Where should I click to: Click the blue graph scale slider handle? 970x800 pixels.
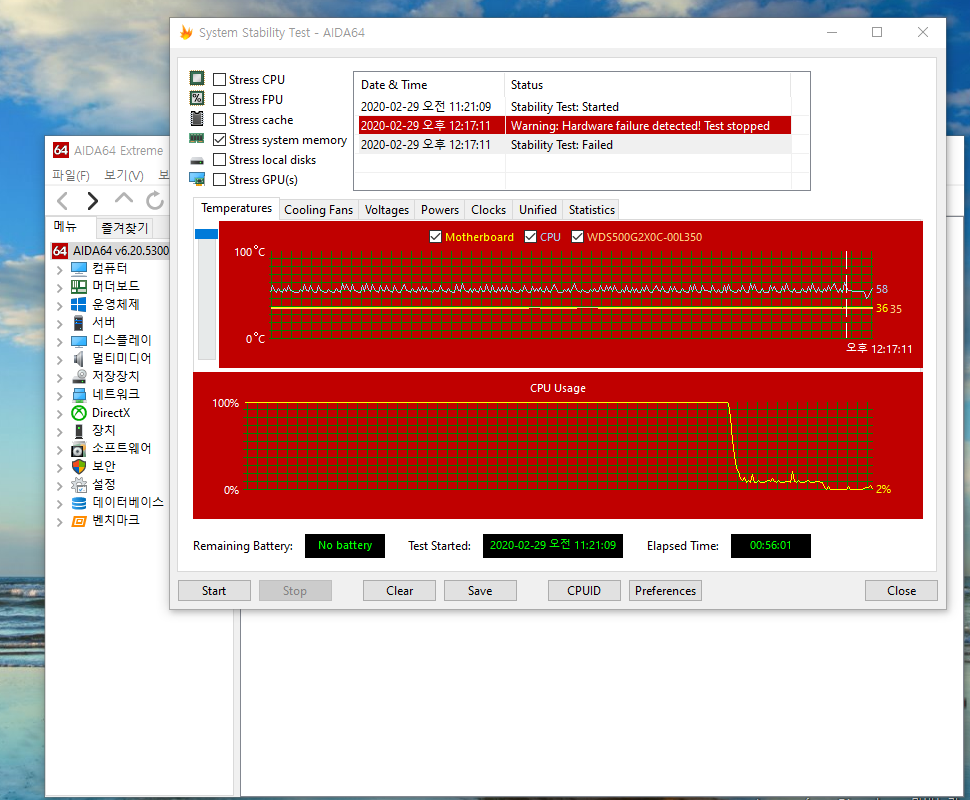click(x=207, y=234)
